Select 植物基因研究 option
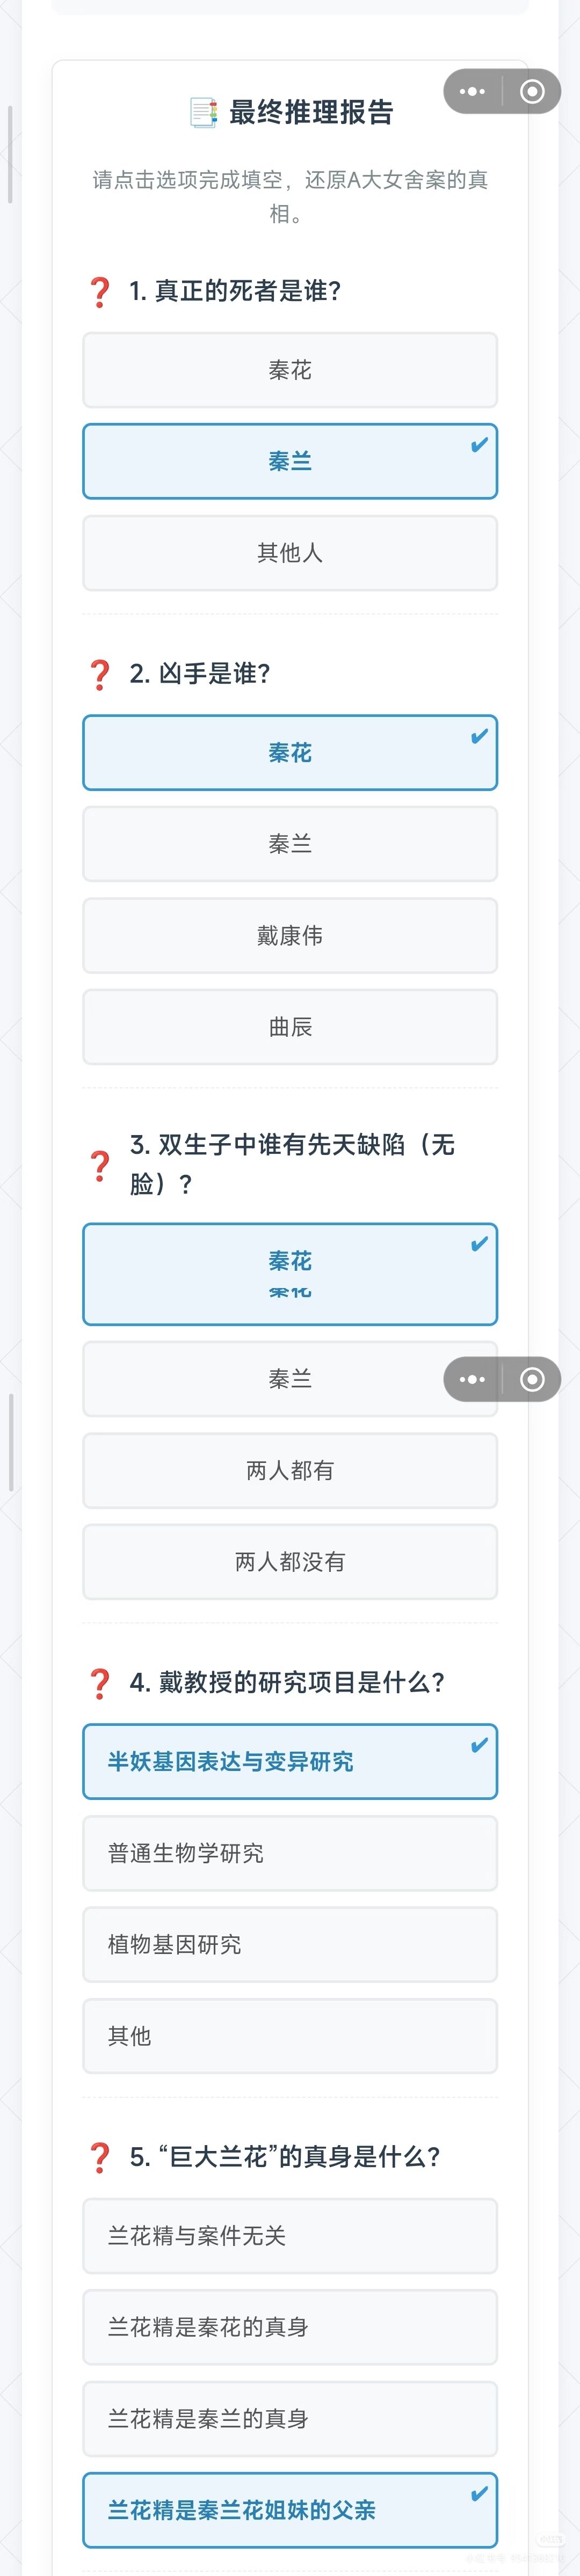Image resolution: width=580 pixels, height=2576 pixels. tap(290, 1944)
